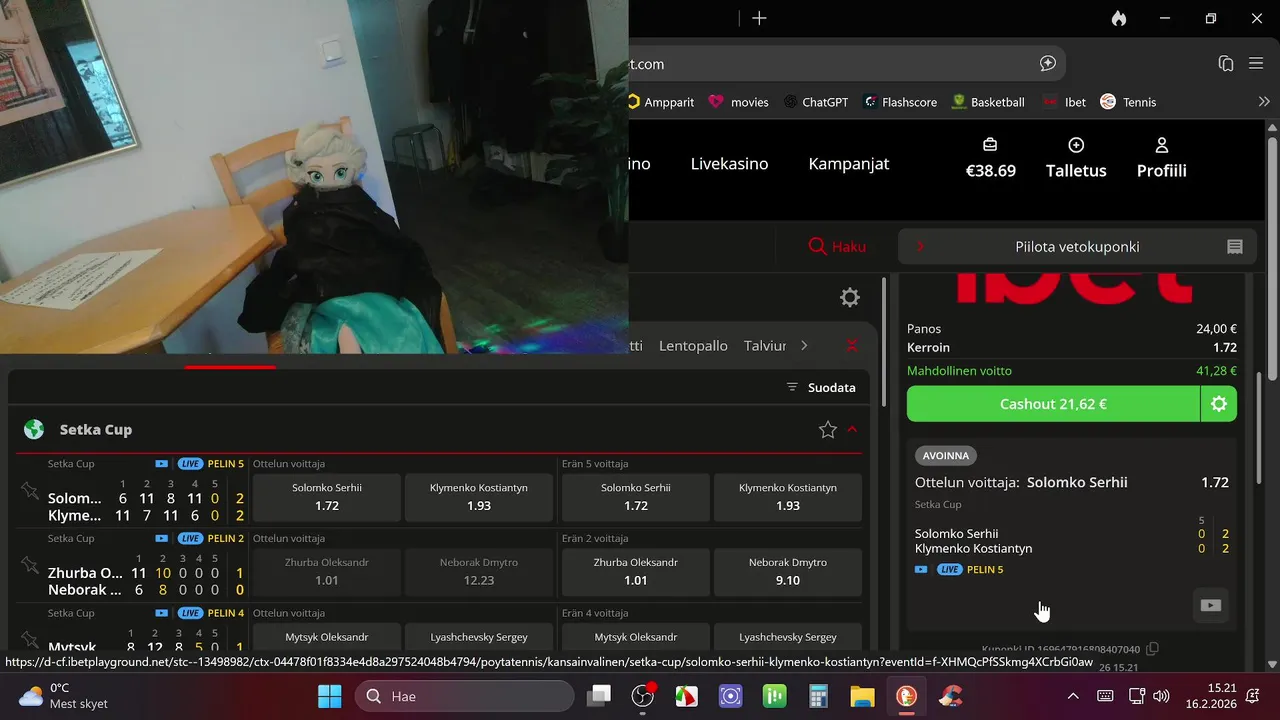Show hidden system tray icons
The height and width of the screenshot is (720, 1280).
tap(1073, 696)
